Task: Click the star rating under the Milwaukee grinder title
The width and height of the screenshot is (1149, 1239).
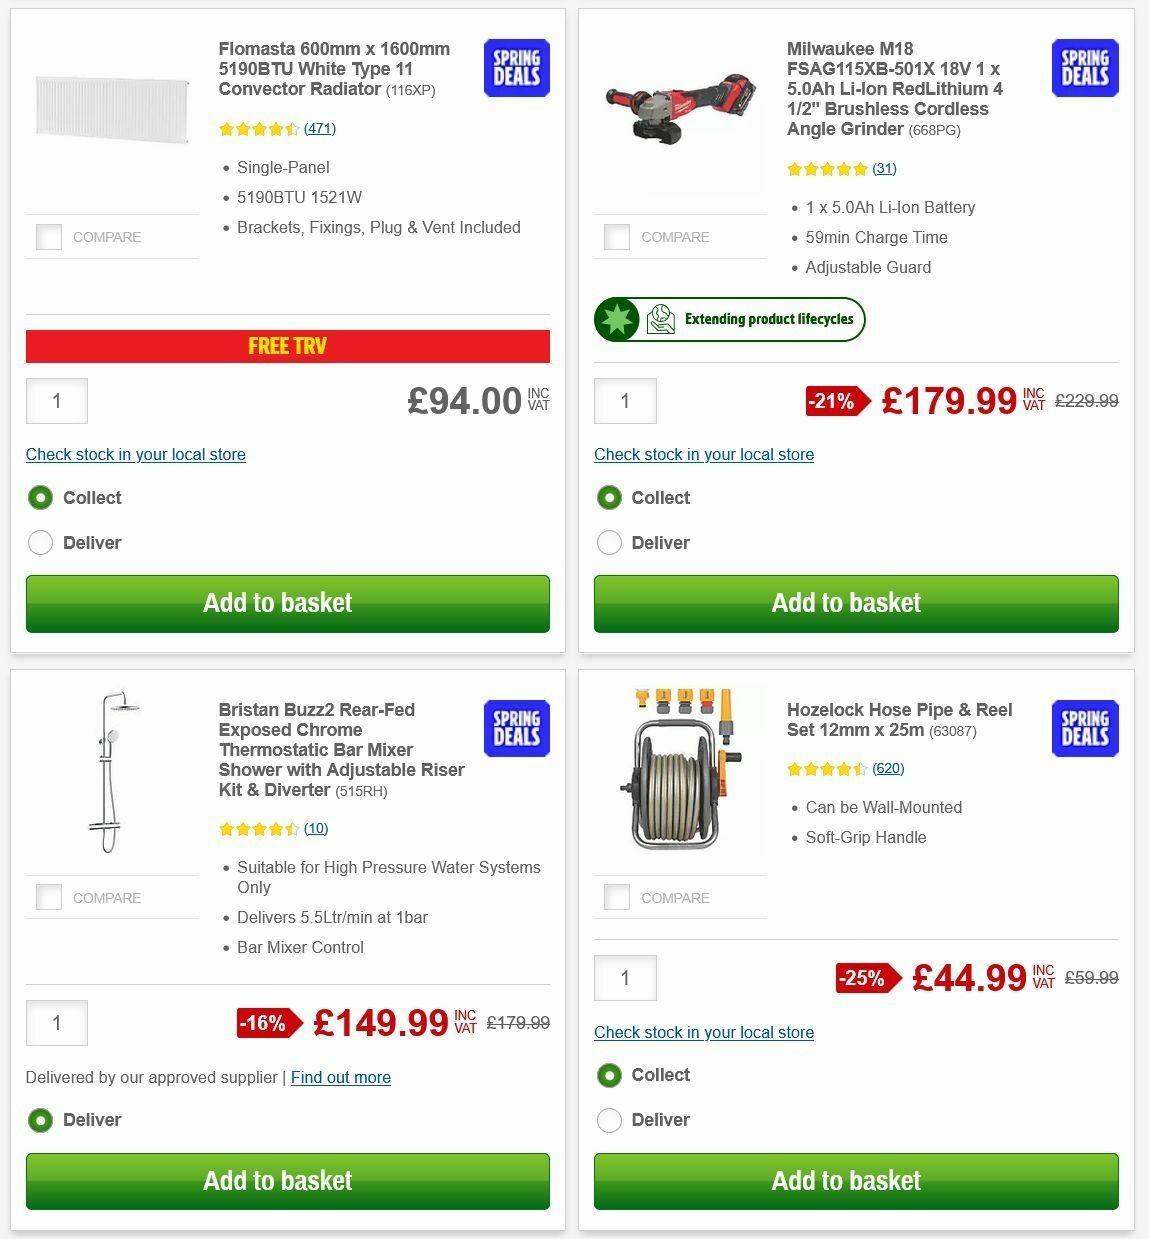Action: (x=828, y=169)
